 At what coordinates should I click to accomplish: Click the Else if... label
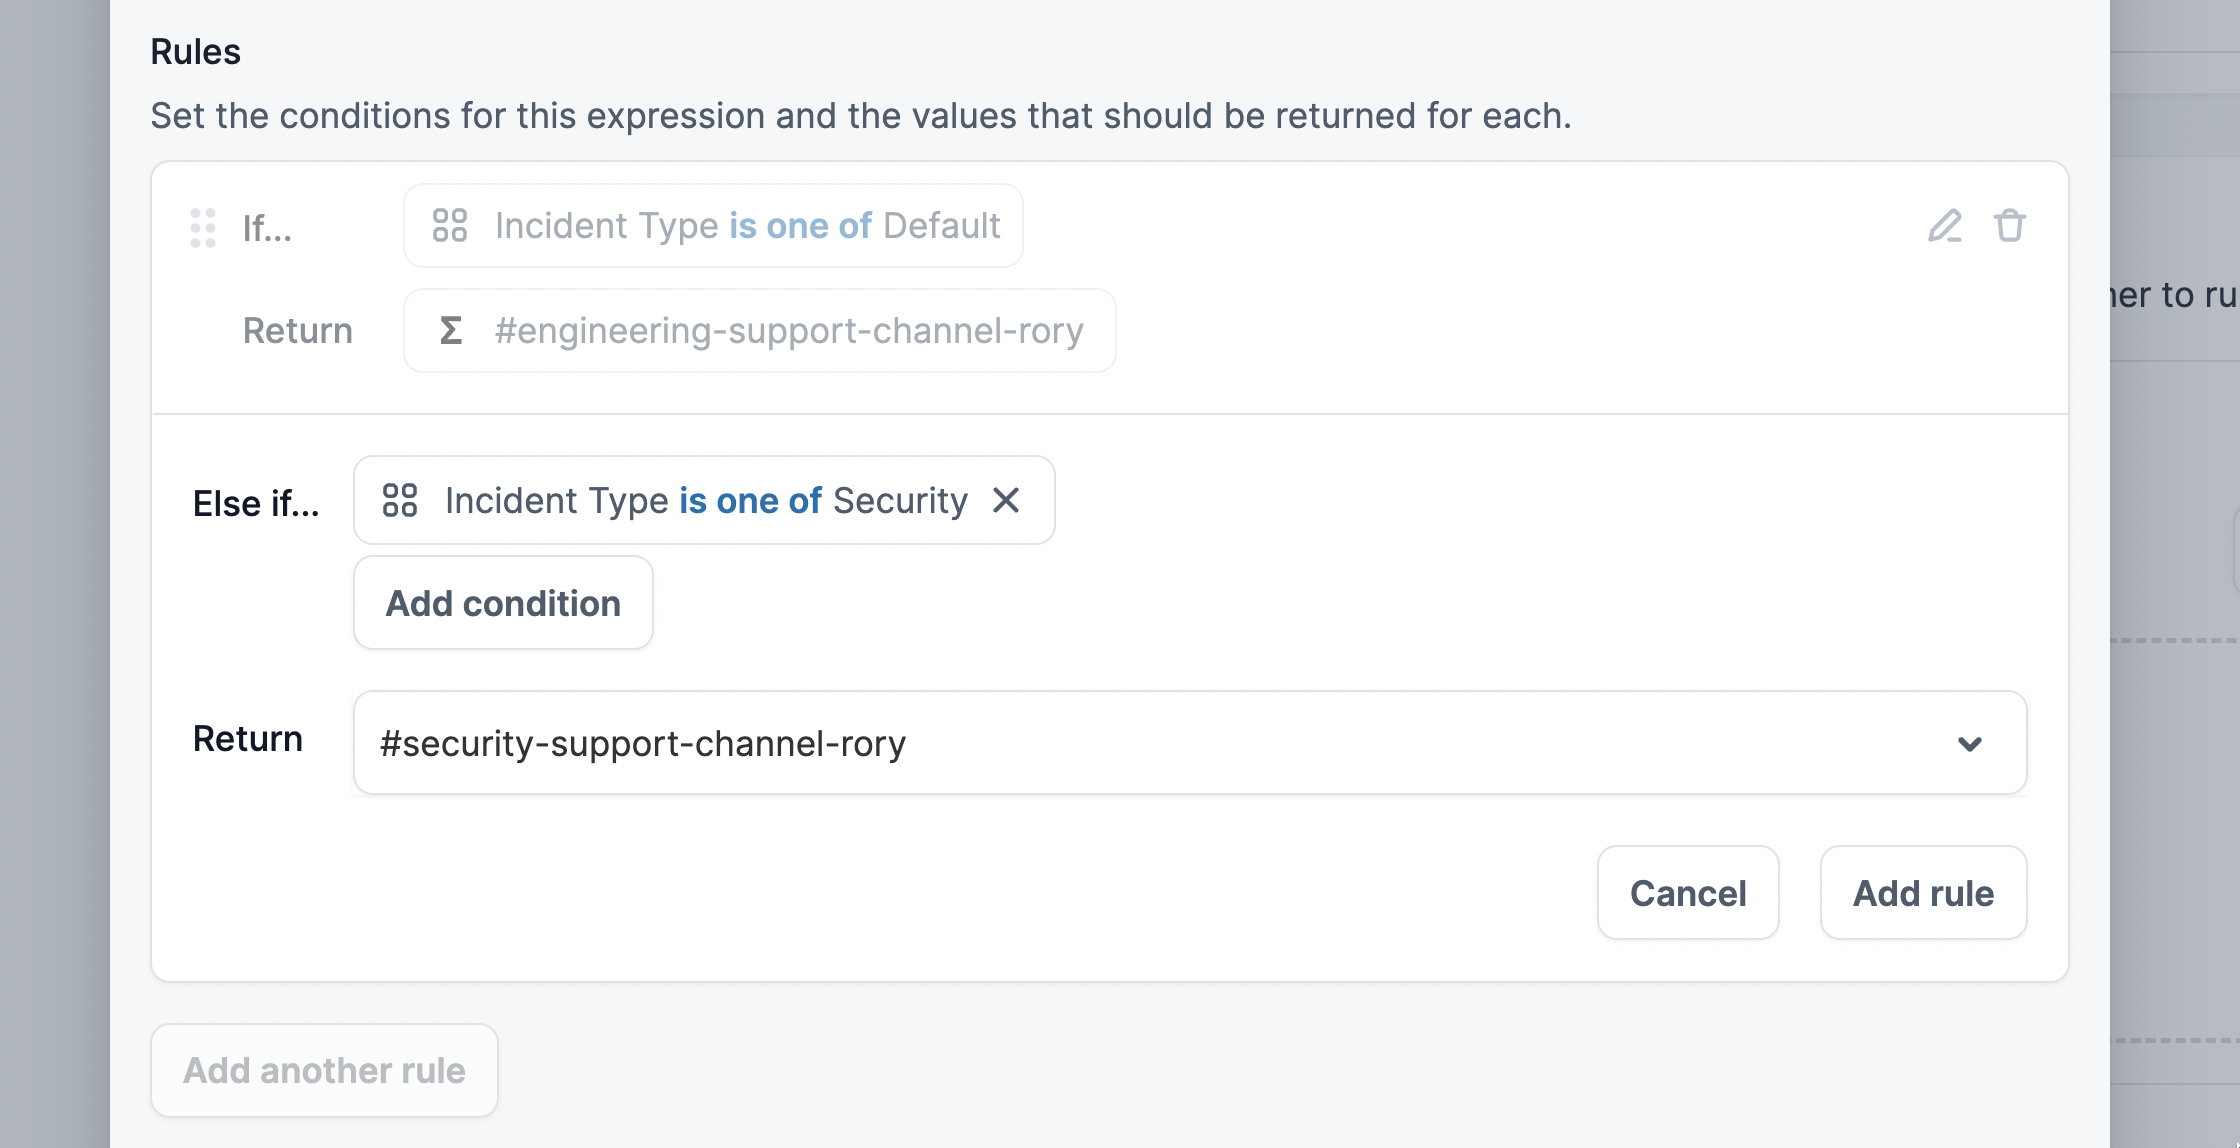coord(256,504)
